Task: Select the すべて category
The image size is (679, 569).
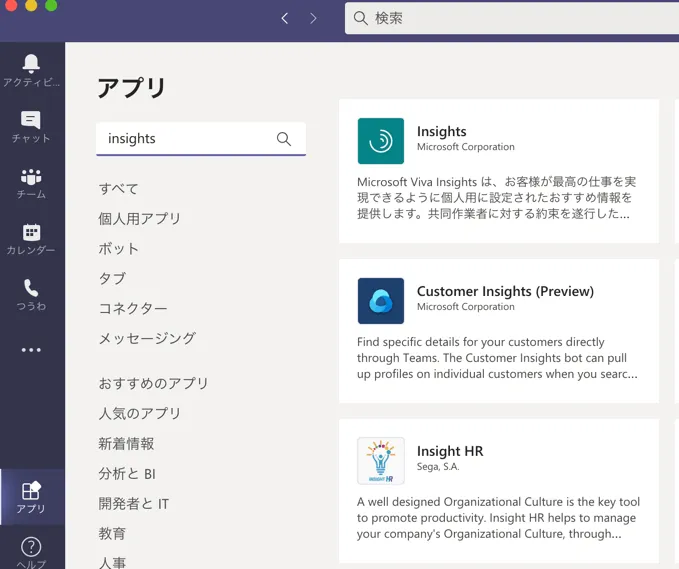Action: click(x=118, y=189)
